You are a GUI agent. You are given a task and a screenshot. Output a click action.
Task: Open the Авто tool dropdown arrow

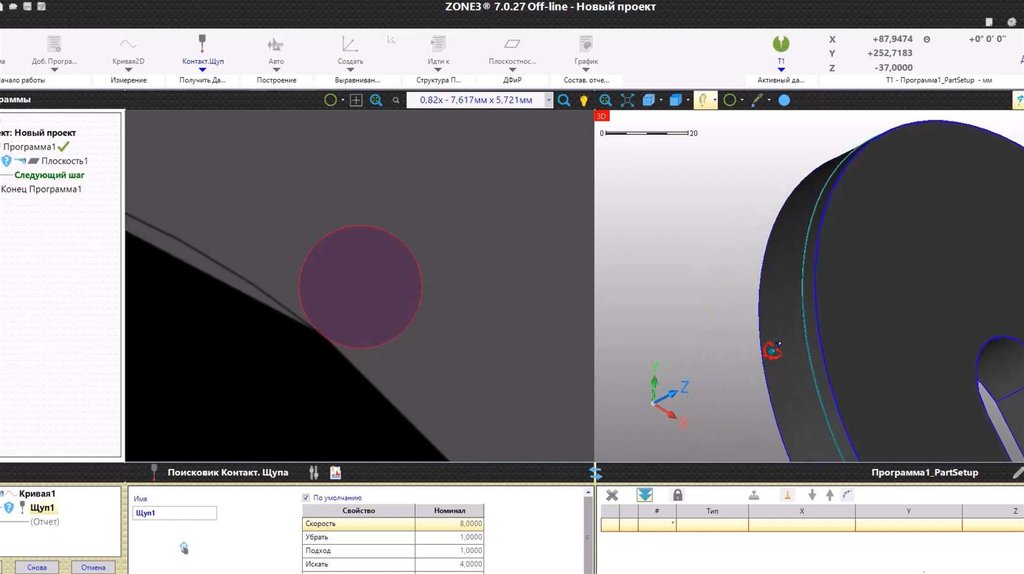point(276,70)
